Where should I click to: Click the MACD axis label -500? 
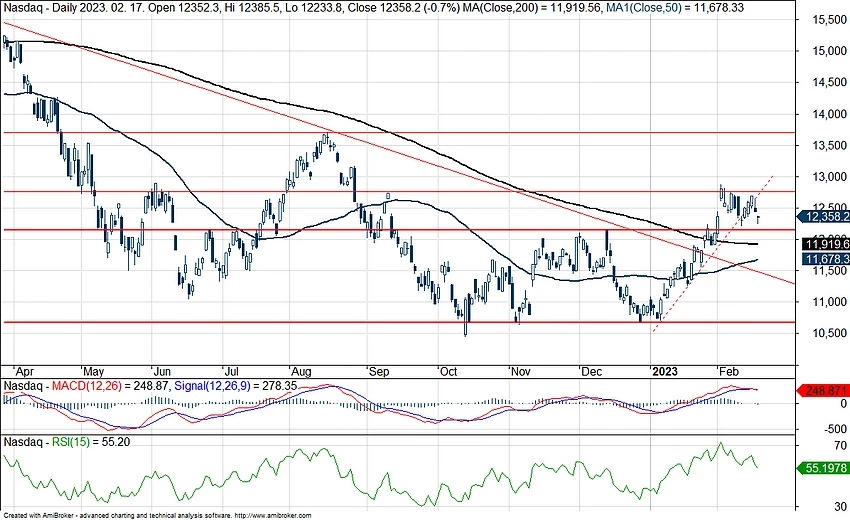click(x=835, y=429)
